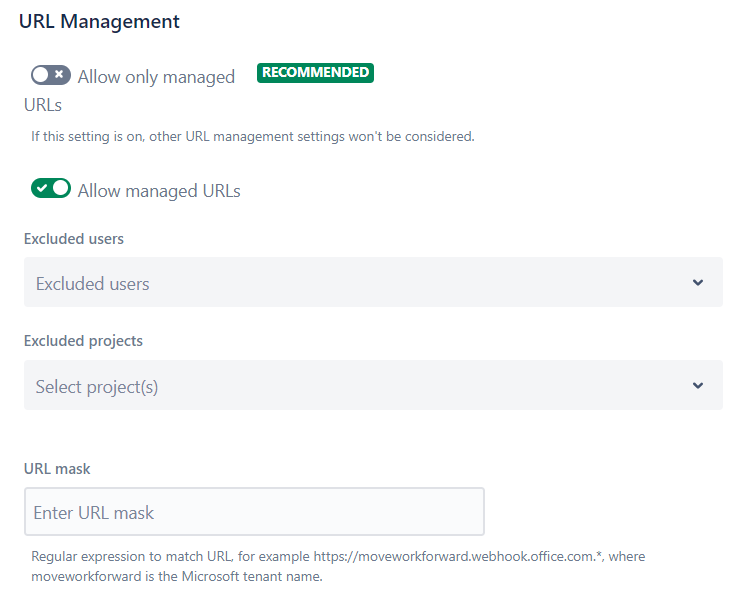Screen dimensions: 748x602
Task: Click the chevron arrow in Excluded users field
Action: tap(698, 283)
